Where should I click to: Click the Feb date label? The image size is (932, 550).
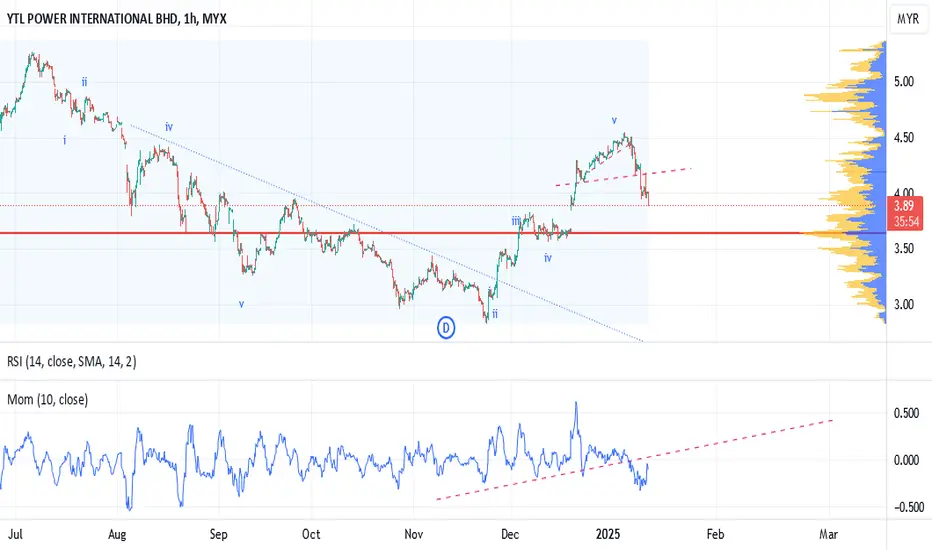tap(715, 534)
